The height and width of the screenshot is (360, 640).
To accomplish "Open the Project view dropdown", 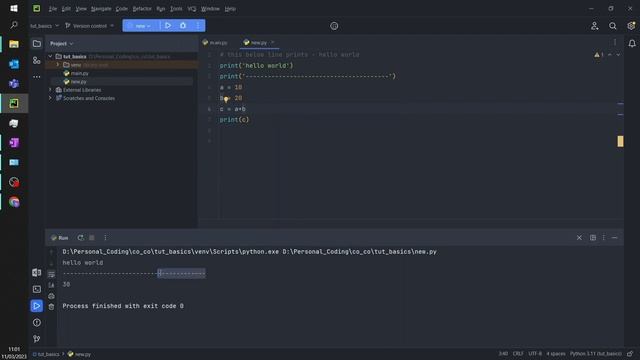I will [62, 44].
